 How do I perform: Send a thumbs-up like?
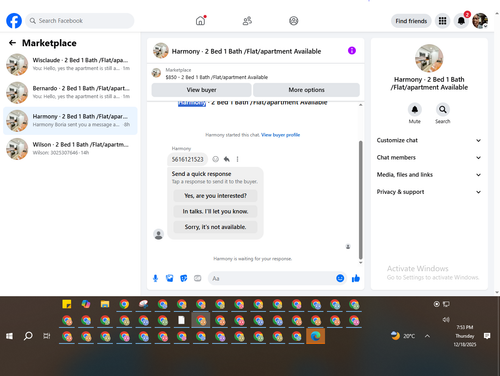(356, 278)
